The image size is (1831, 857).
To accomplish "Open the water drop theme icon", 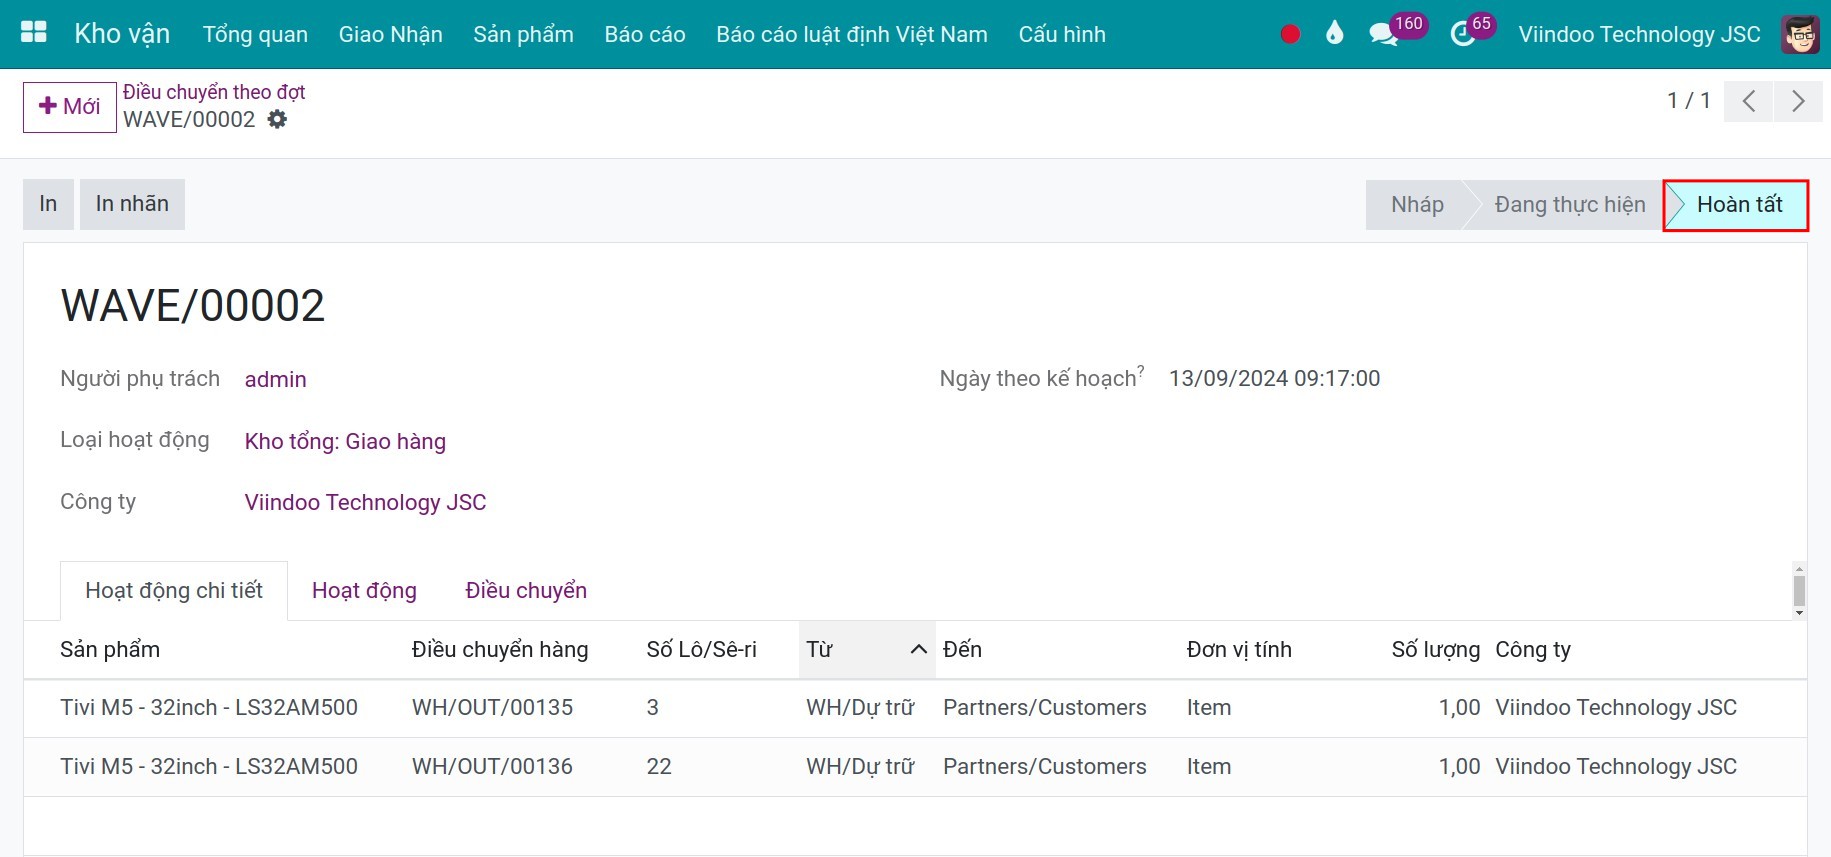I will click(1334, 34).
